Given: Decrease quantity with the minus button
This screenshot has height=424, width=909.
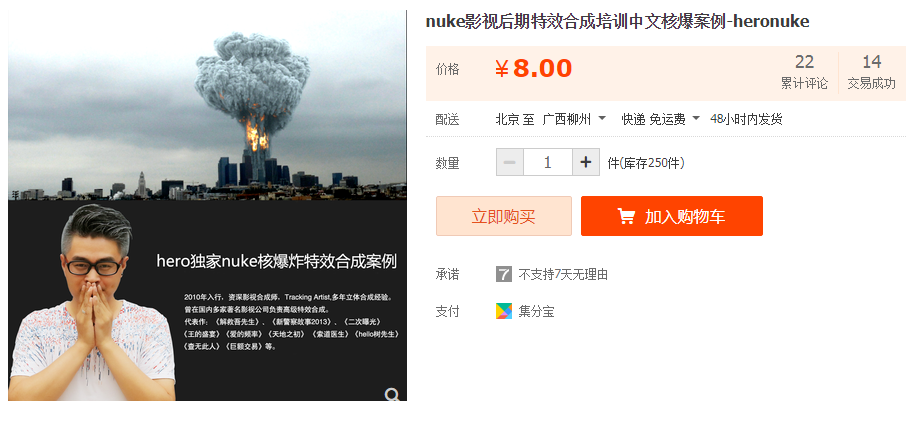Looking at the screenshot, I should 510,162.
